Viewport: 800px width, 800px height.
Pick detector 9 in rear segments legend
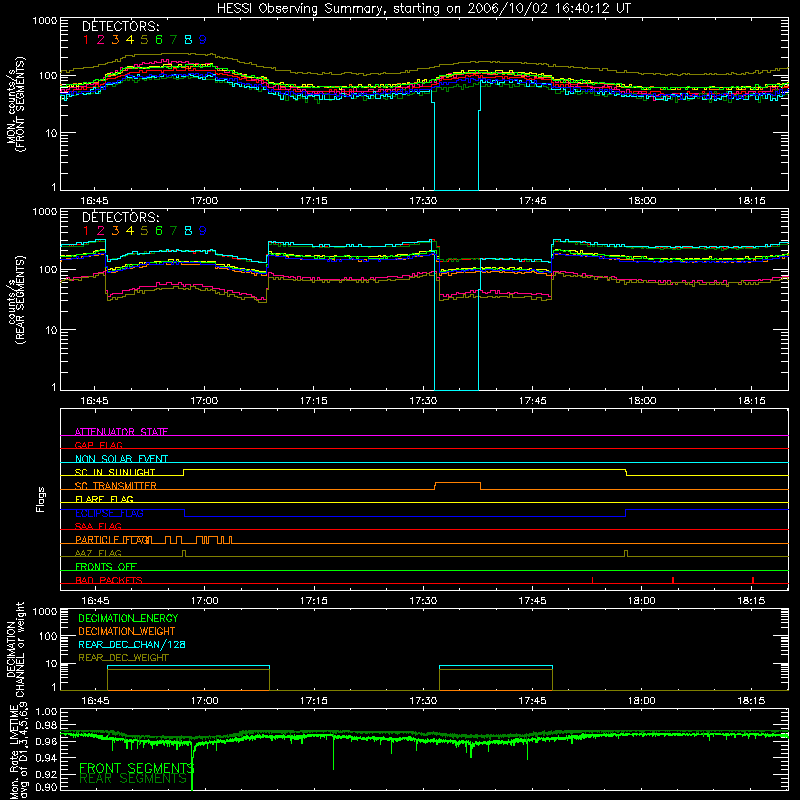[x=203, y=231]
